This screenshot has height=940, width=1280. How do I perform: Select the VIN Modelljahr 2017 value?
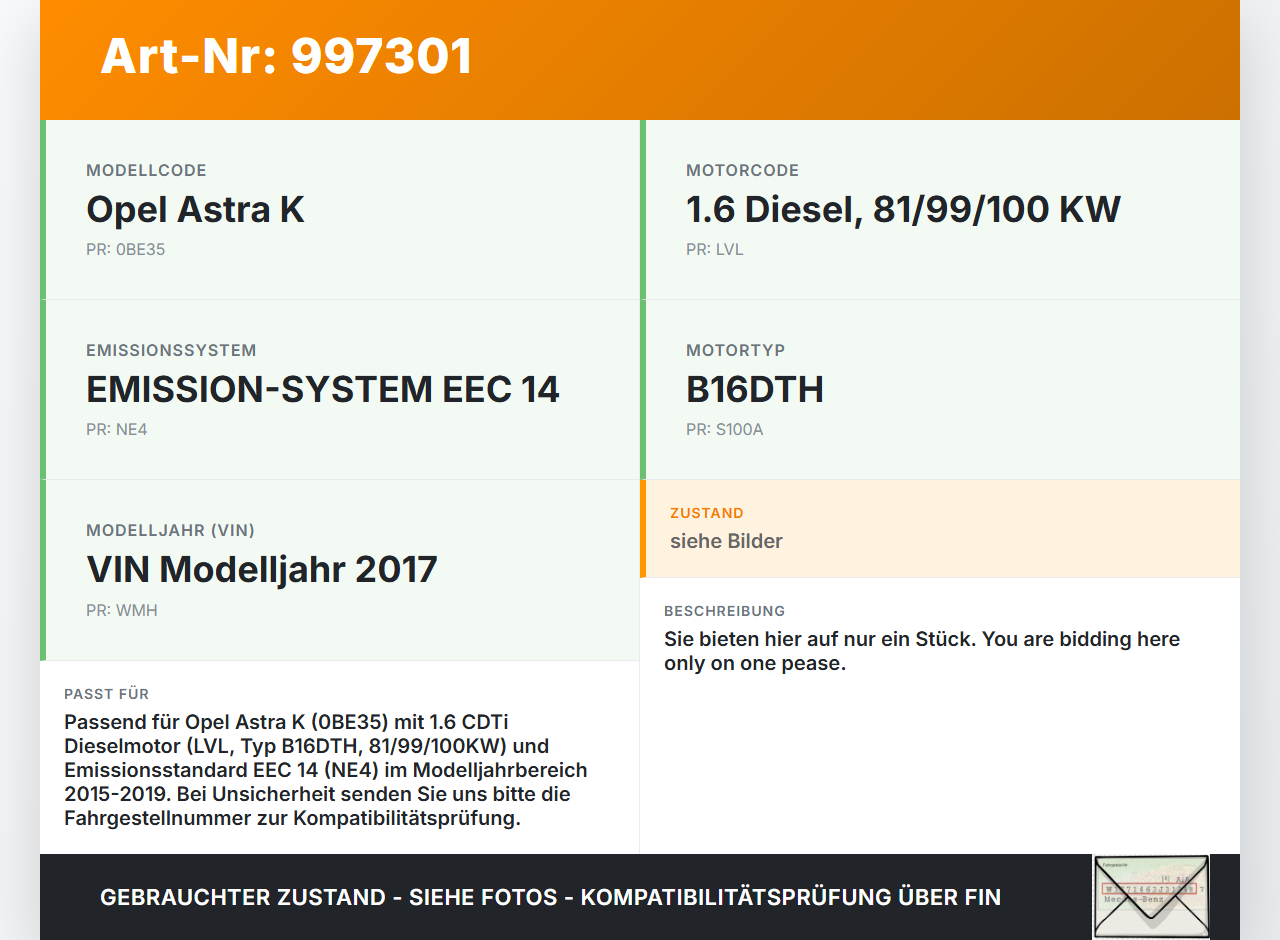tap(261, 570)
